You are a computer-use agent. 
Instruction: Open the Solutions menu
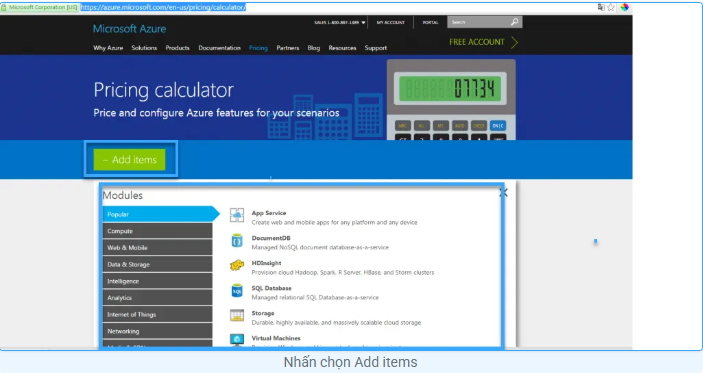tap(144, 48)
